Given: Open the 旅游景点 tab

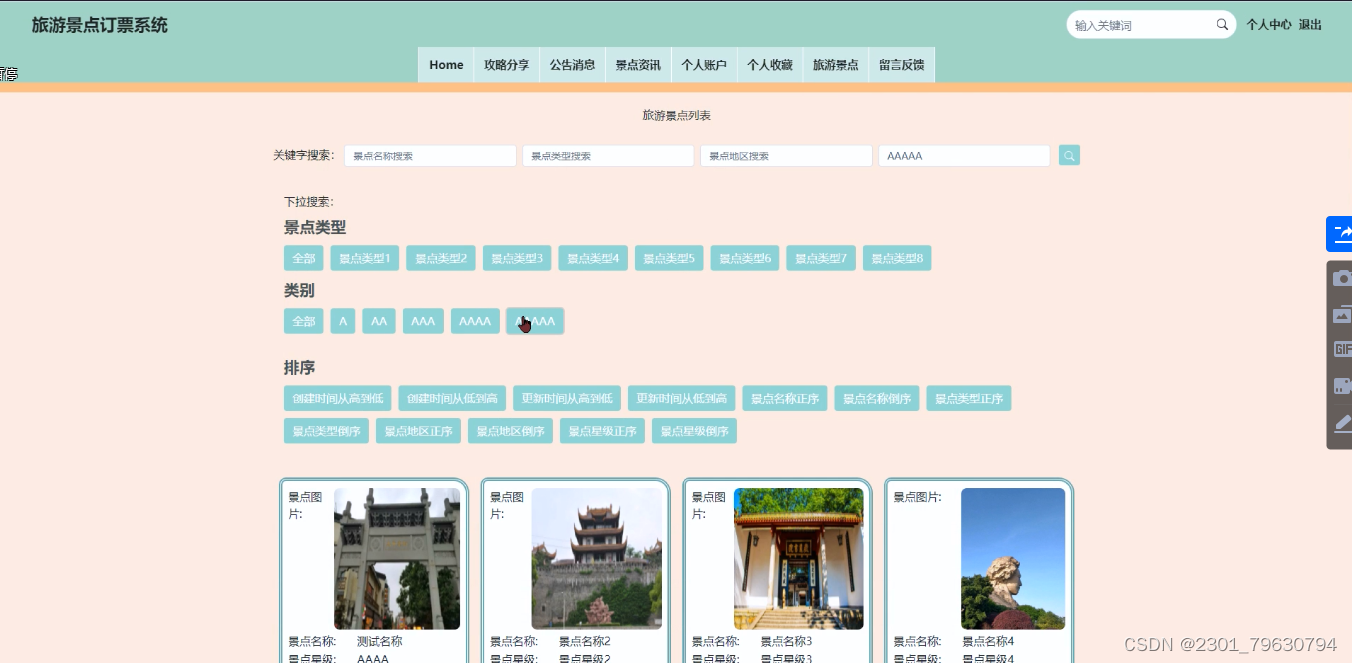Looking at the screenshot, I should pos(835,65).
